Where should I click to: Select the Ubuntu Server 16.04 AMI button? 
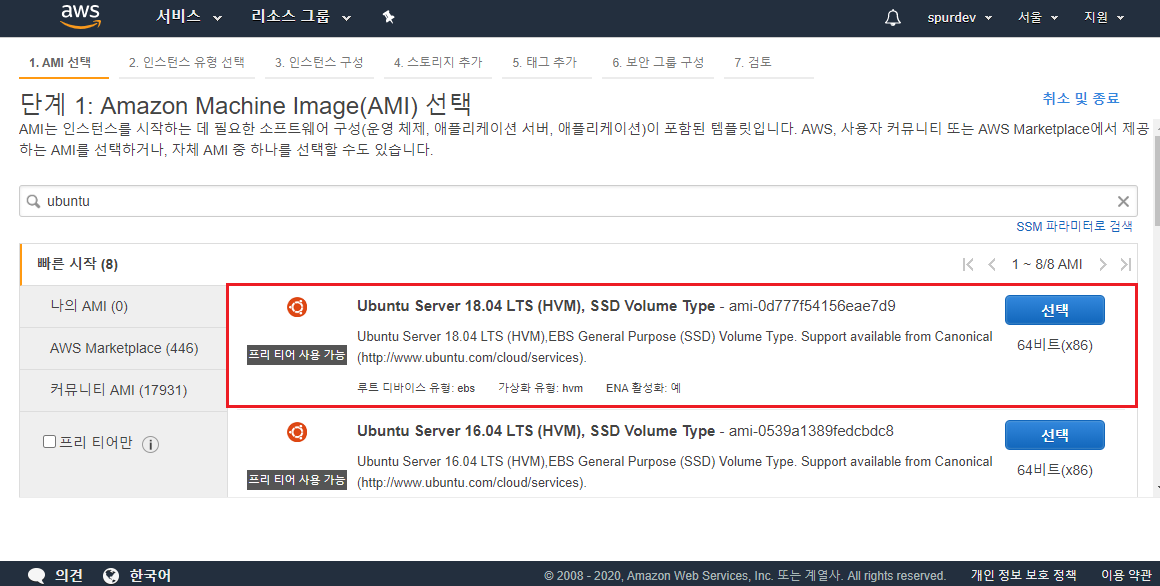(x=1054, y=435)
